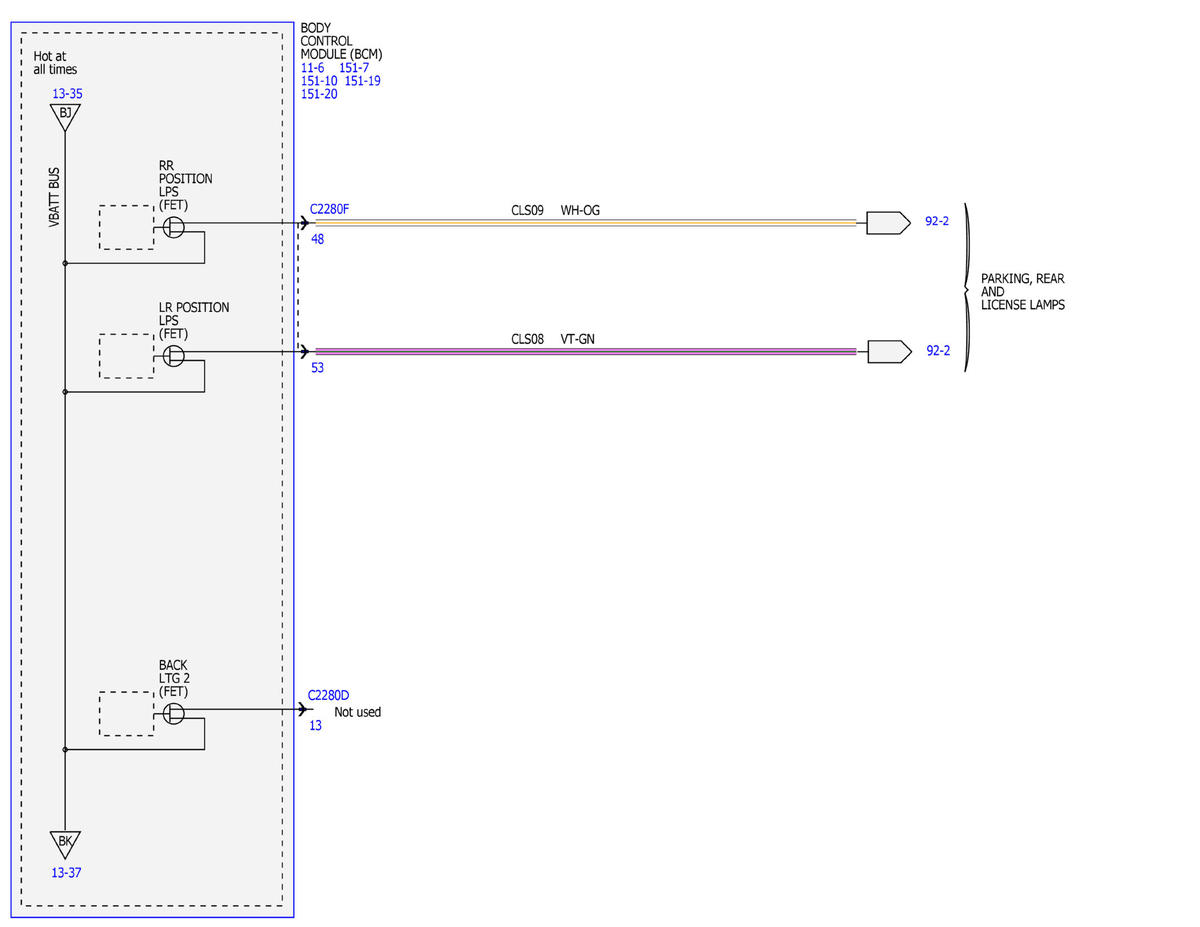Open connector C2280D details

(329, 695)
